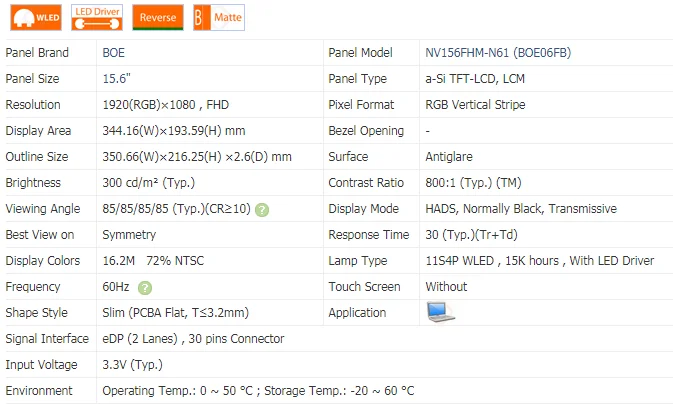Click the 11S4P WLED lamp type value
The image size is (673, 408).
[x=539, y=261]
